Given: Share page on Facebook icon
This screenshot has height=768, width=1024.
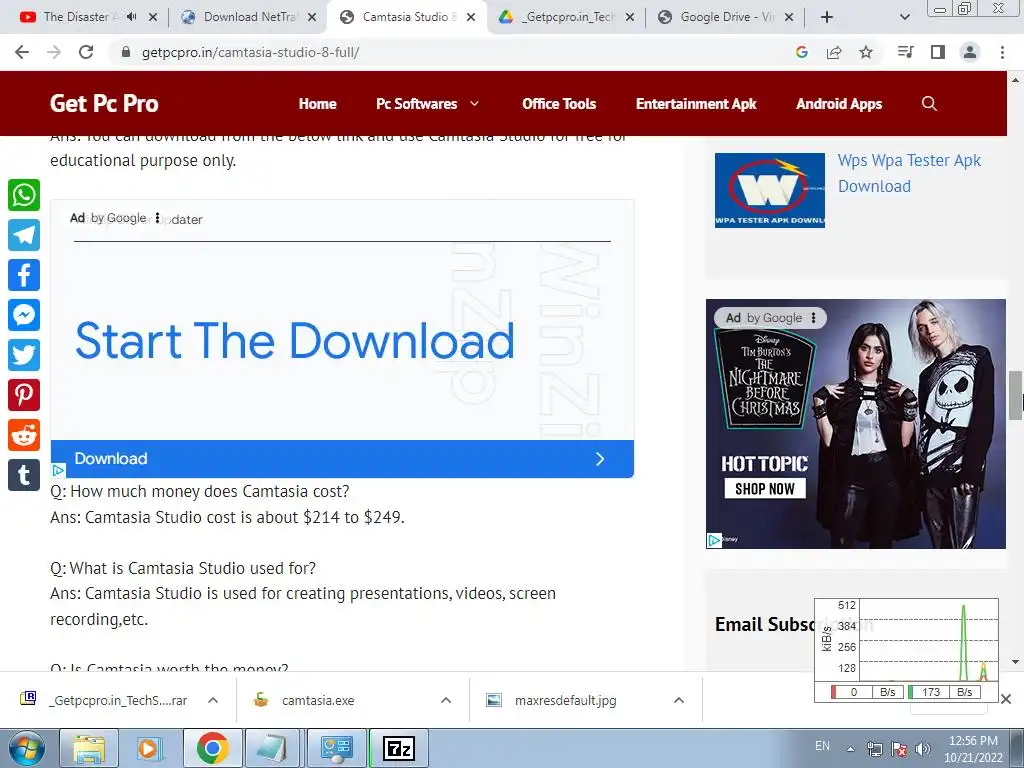Looking at the screenshot, I should (x=24, y=275).
